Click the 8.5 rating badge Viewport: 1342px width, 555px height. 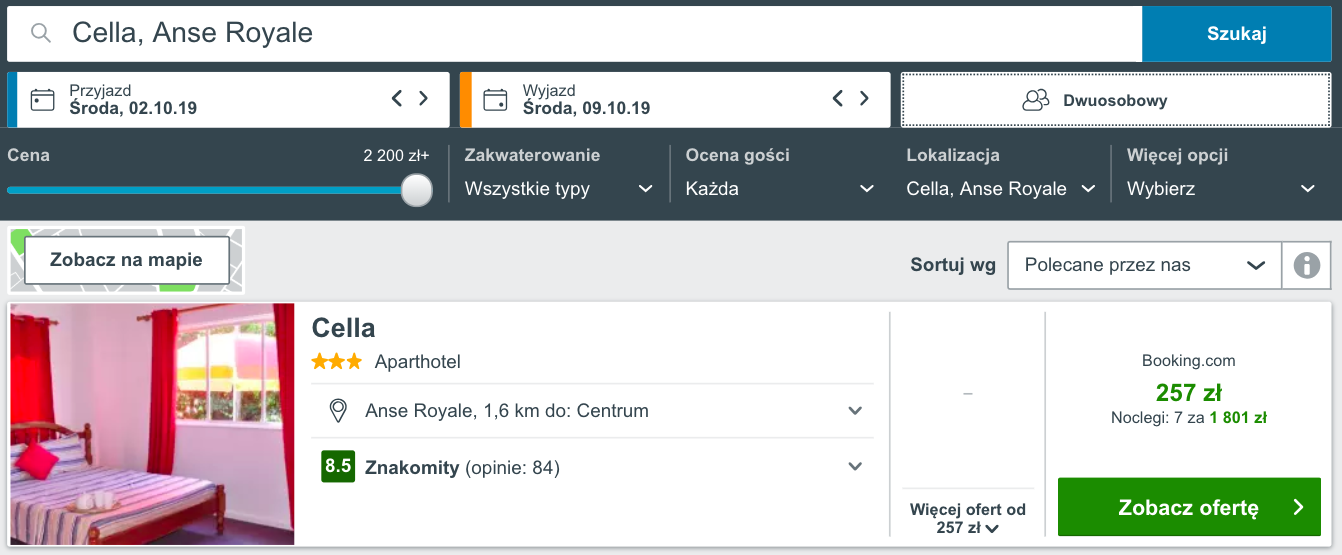(x=338, y=466)
